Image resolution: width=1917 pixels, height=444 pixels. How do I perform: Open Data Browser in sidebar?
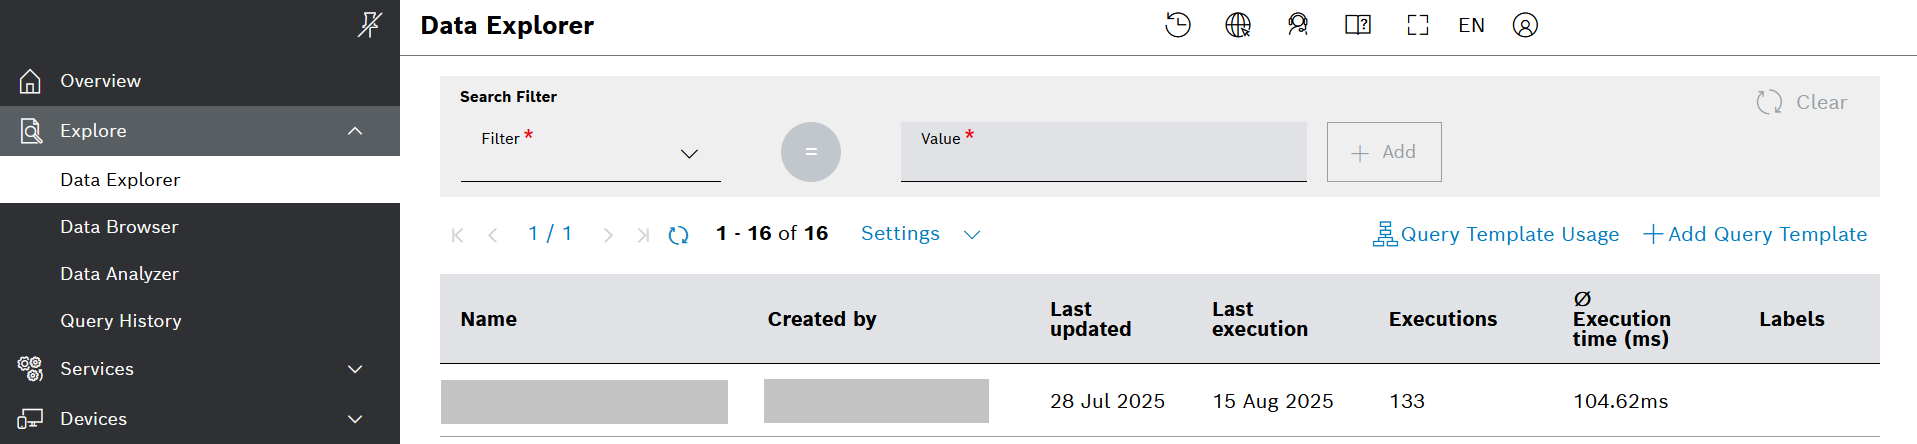click(119, 227)
